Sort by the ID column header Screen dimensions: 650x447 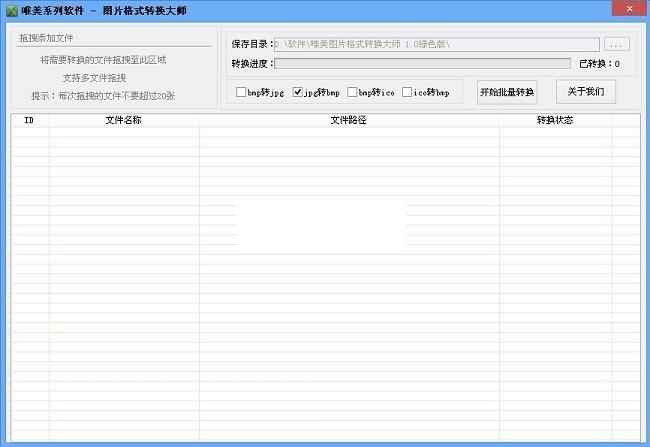pyautogui.click(x=29, y=120)
